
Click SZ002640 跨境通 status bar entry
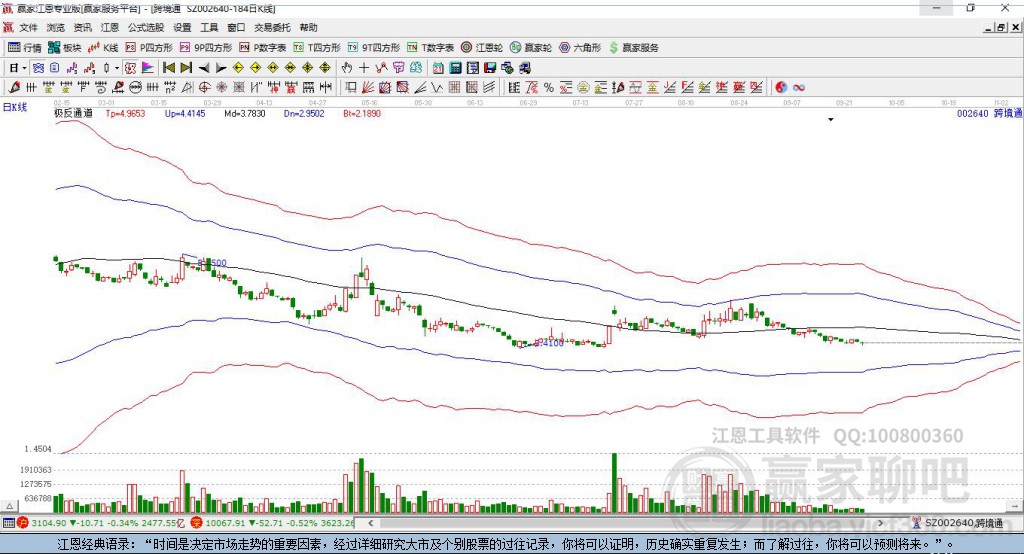[x=958, y=523]
